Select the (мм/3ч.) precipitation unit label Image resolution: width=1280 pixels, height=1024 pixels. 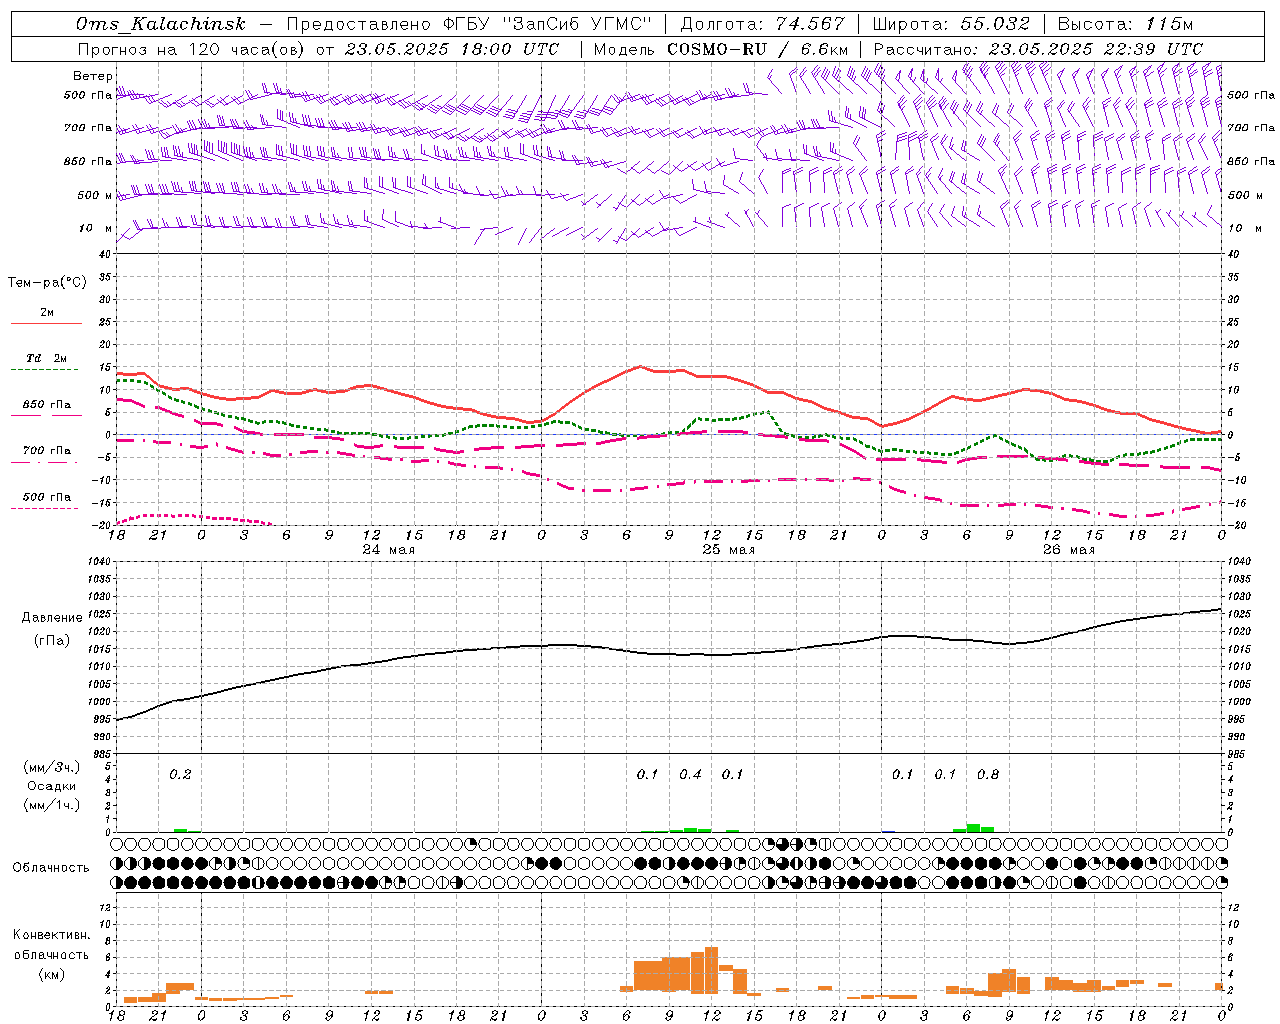tap(51, 768)
